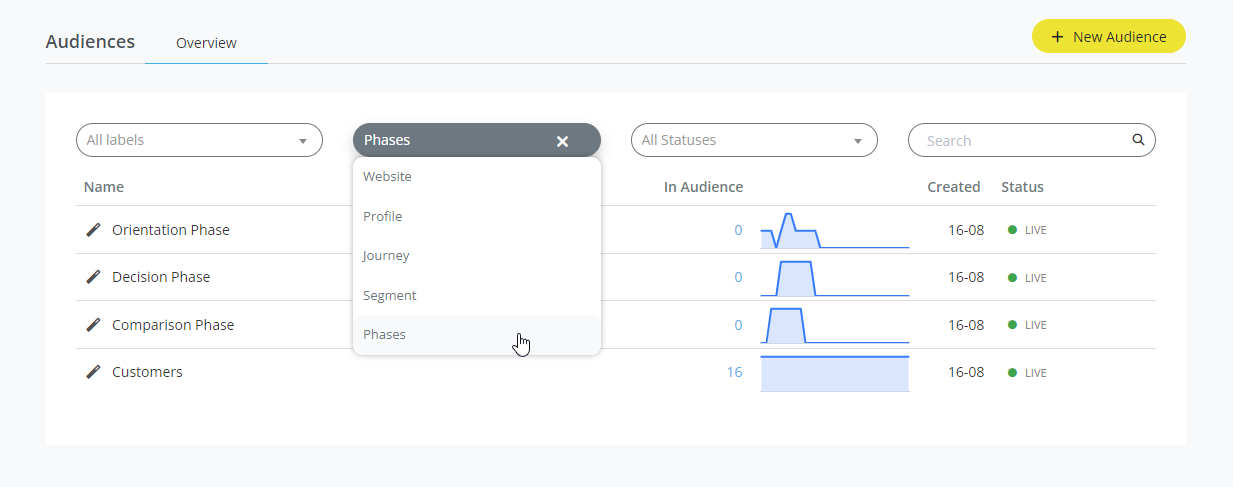Open the Customers audience
The image size is (1233, 487).
click(x=147, y=372)
